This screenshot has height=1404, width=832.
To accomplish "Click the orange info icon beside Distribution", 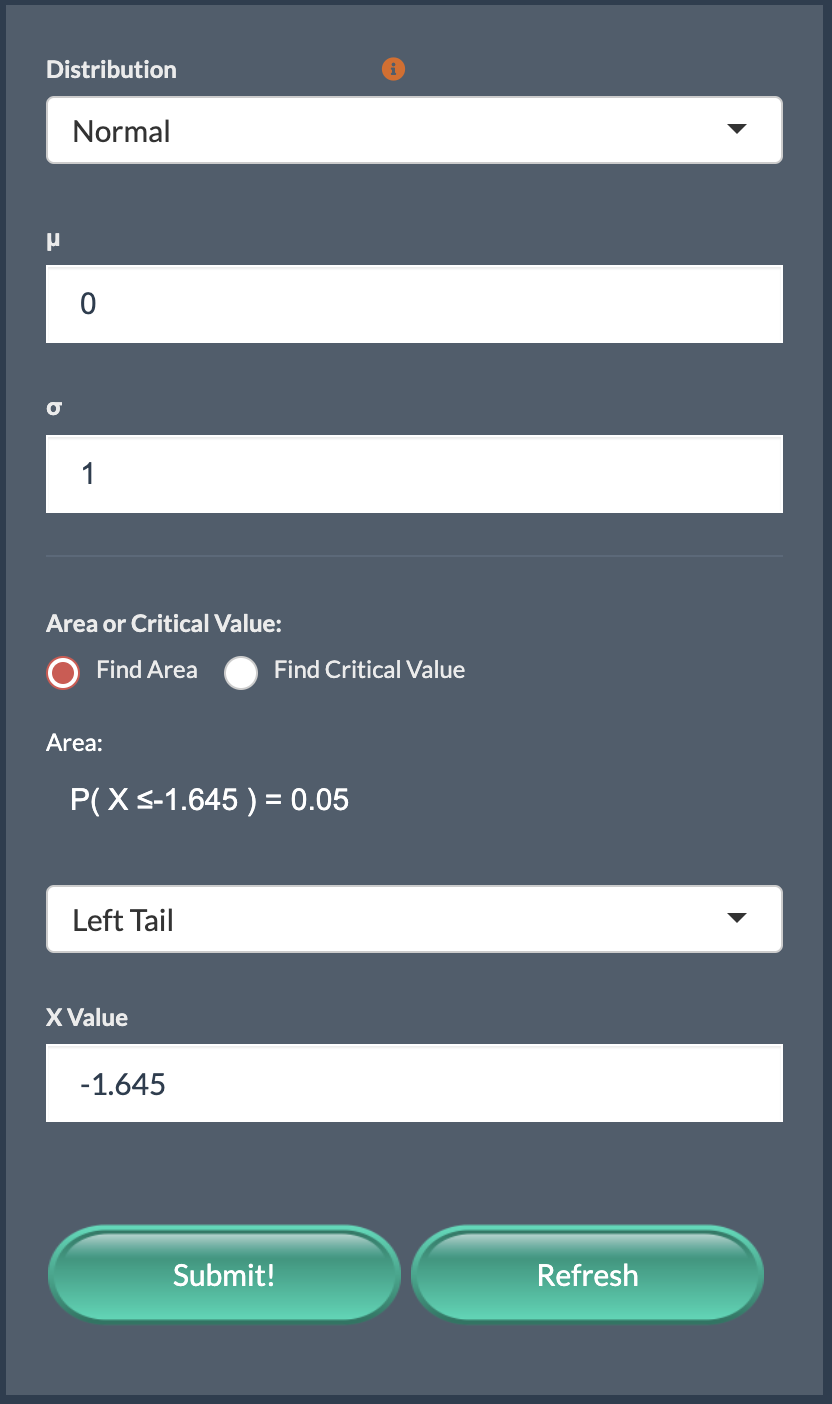I will point(394,69).
